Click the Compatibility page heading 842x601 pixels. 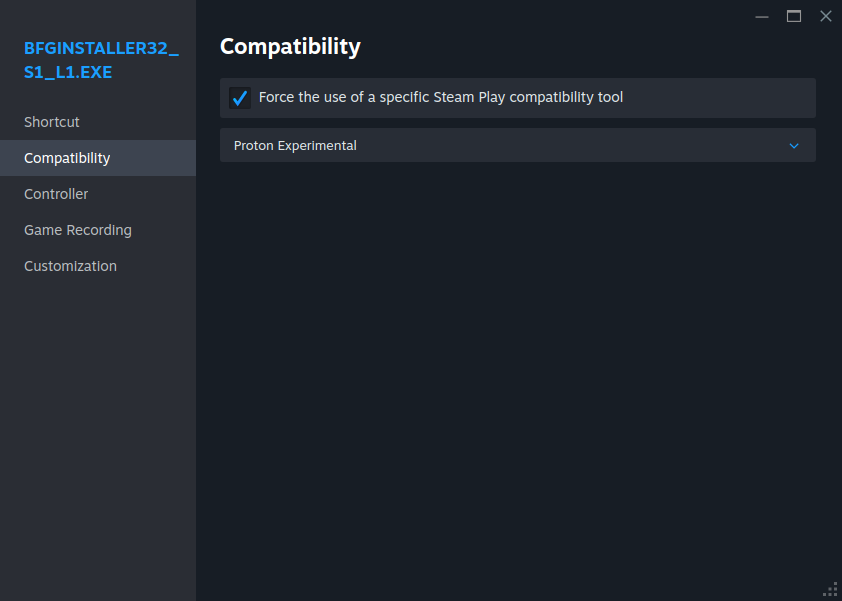(290, 46)
